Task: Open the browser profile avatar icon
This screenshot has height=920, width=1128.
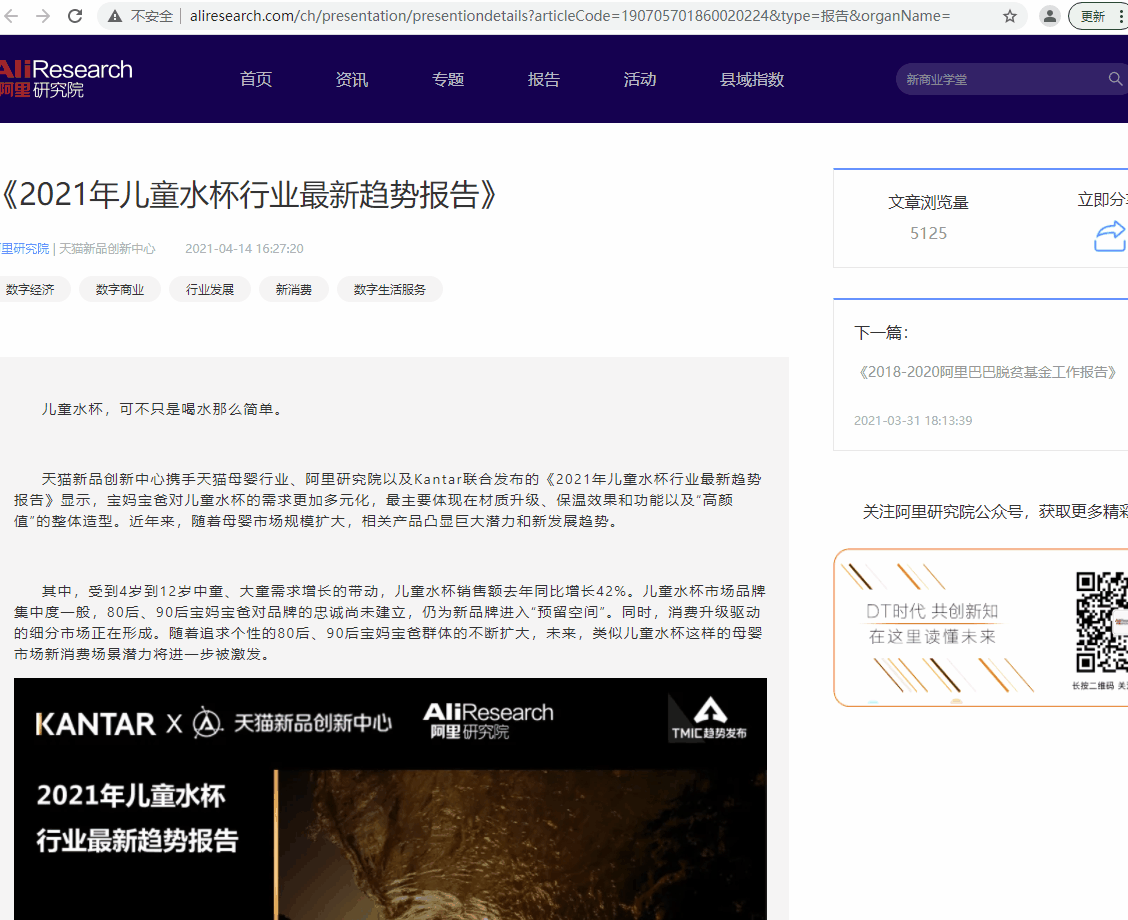Action: 1050,16
